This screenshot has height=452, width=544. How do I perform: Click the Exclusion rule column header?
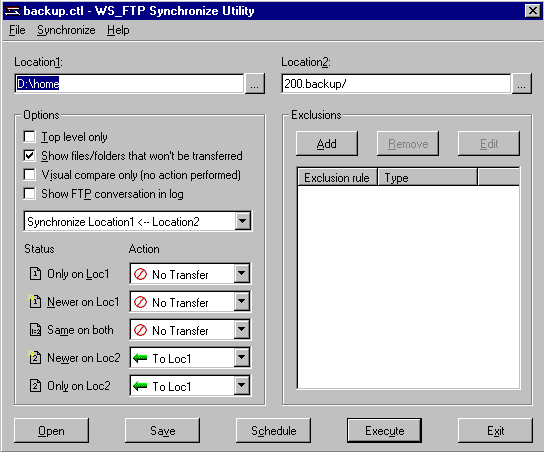(337, 178)
